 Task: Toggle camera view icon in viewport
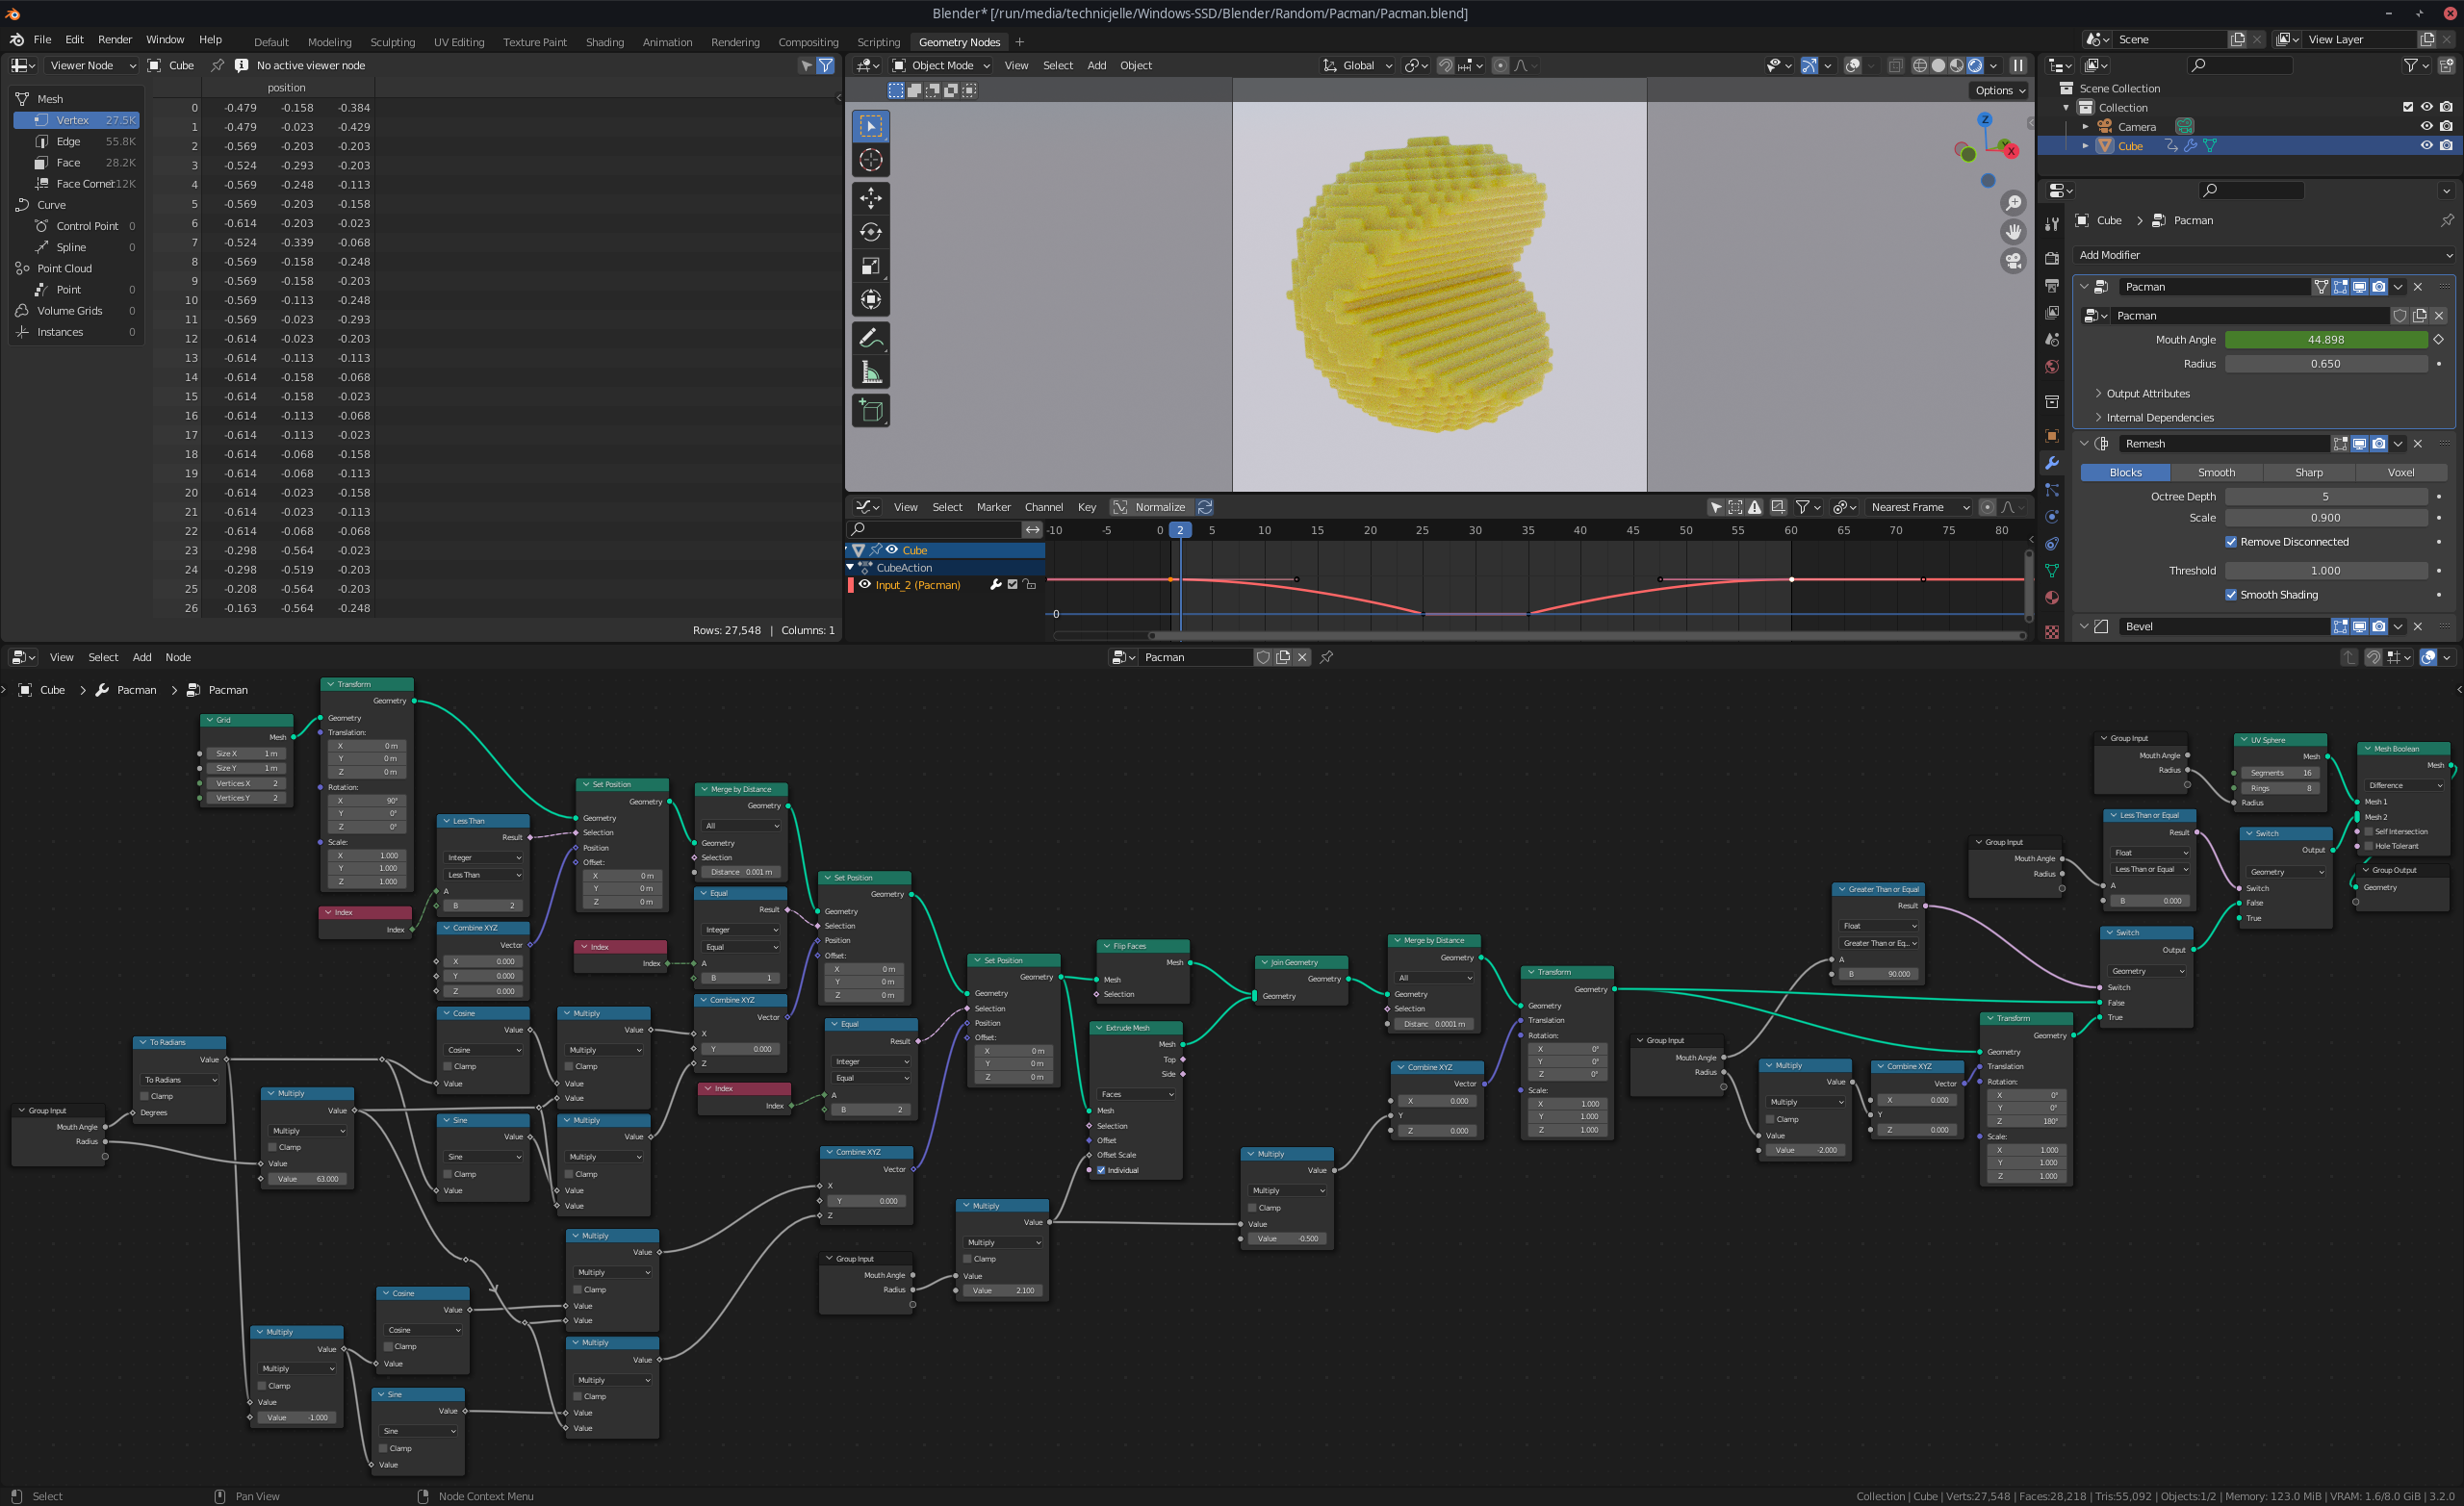(x=2012, y=261)
